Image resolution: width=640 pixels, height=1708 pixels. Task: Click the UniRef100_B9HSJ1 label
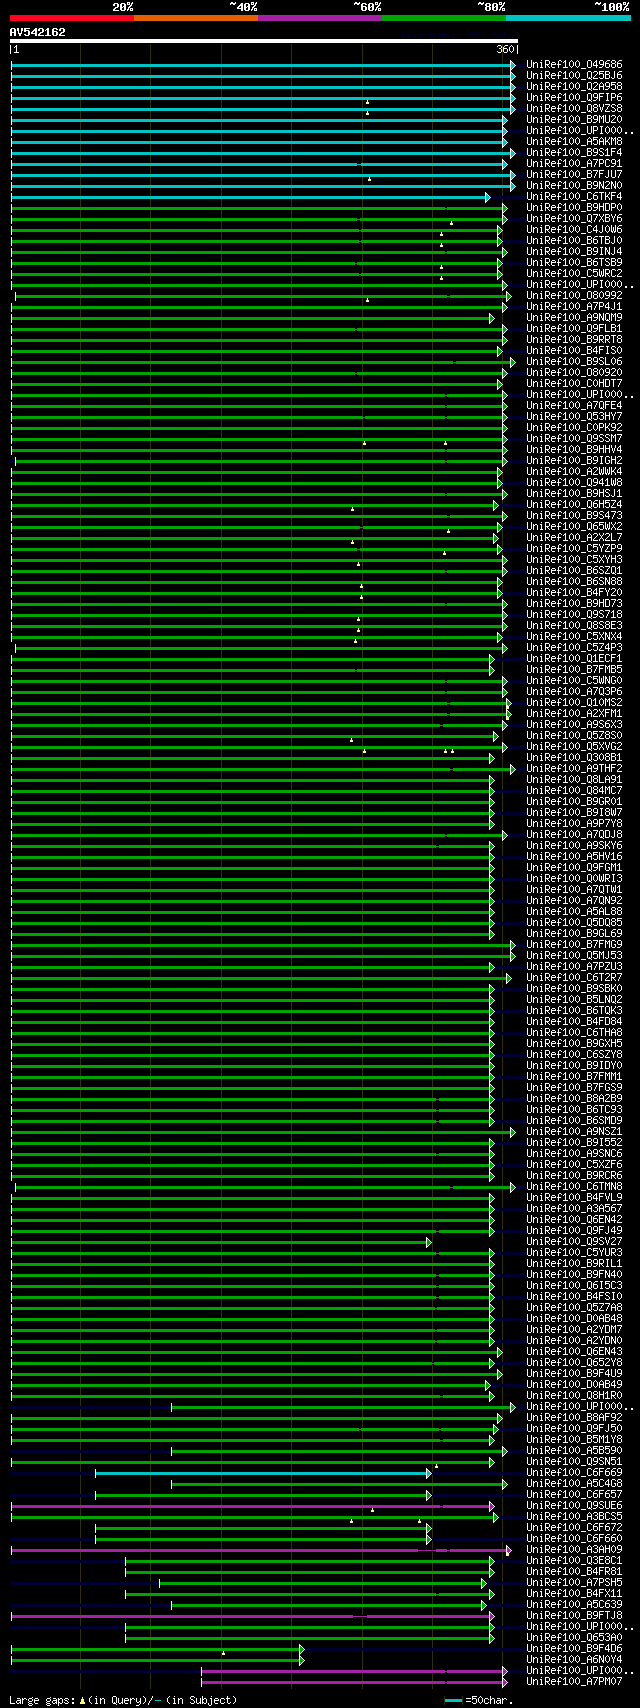tap(574, 494)
